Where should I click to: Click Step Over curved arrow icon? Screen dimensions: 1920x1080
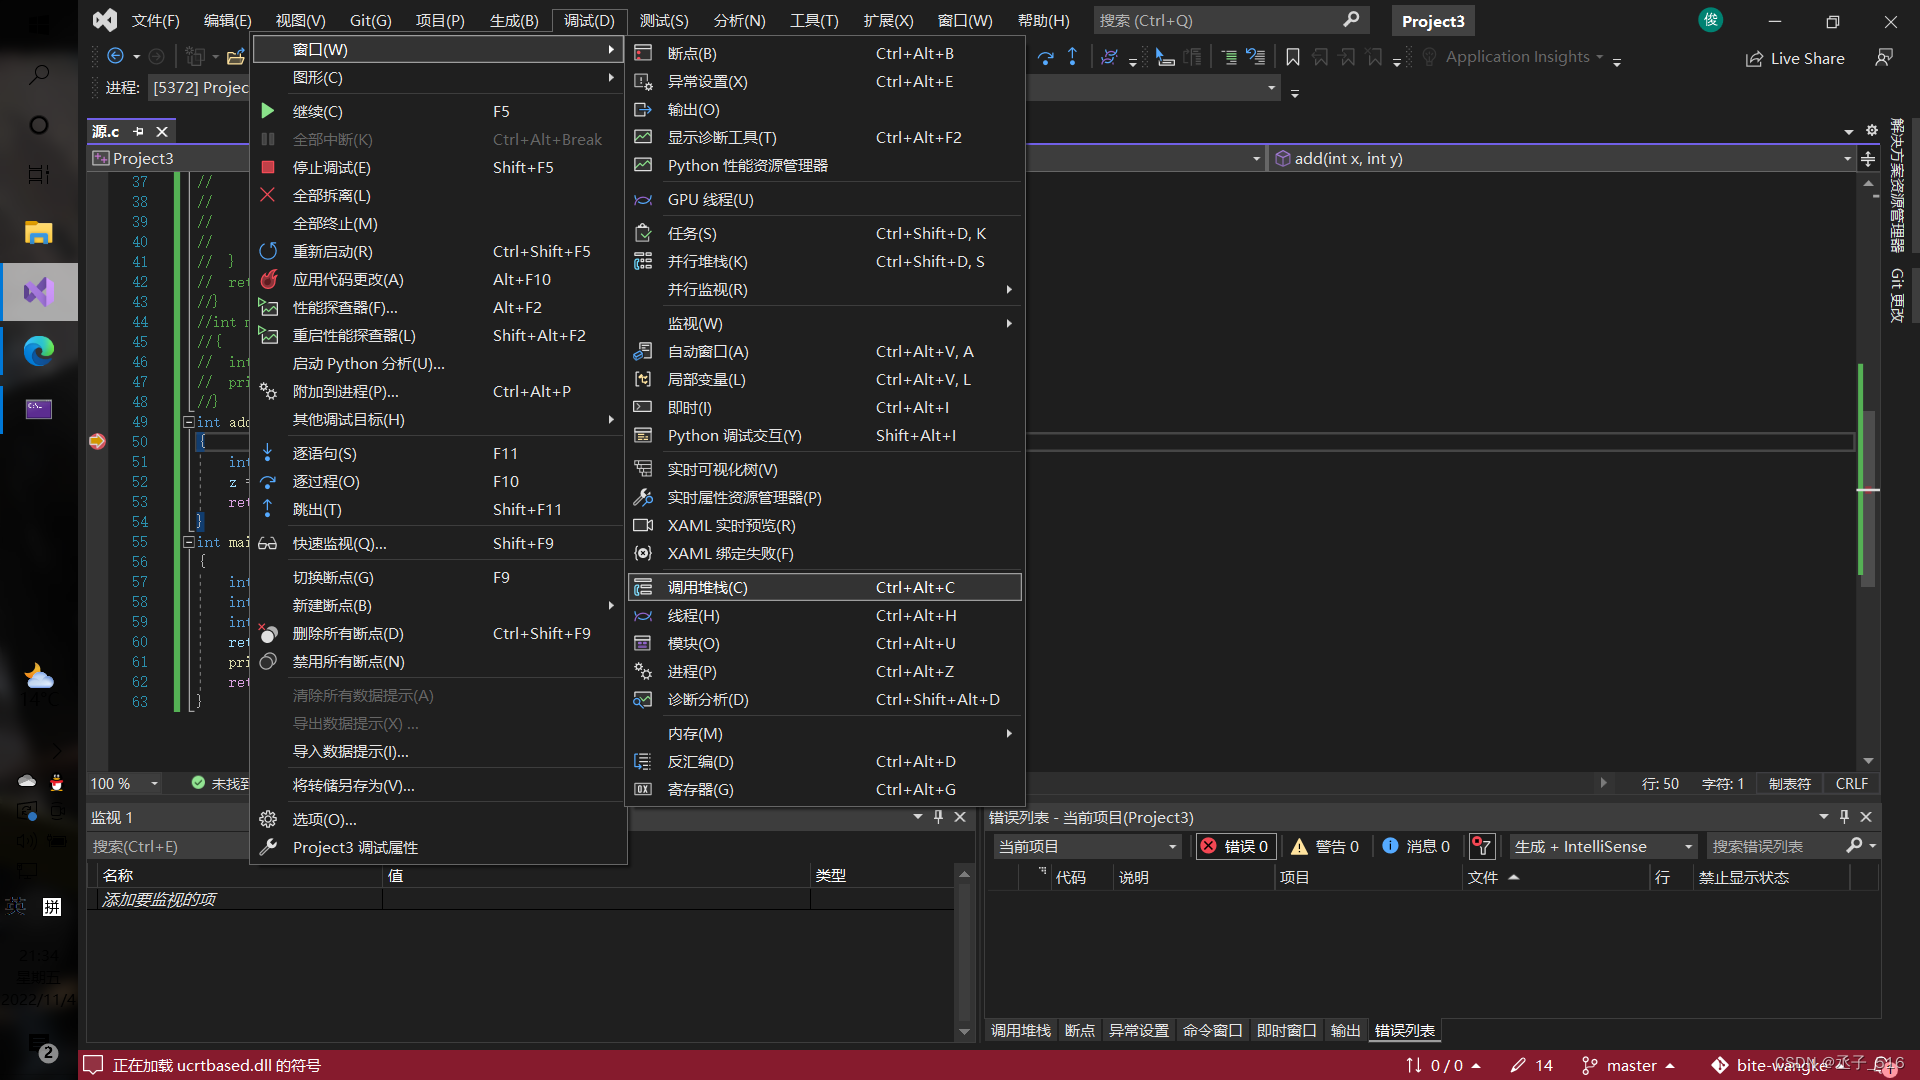(x=267, y=481)
